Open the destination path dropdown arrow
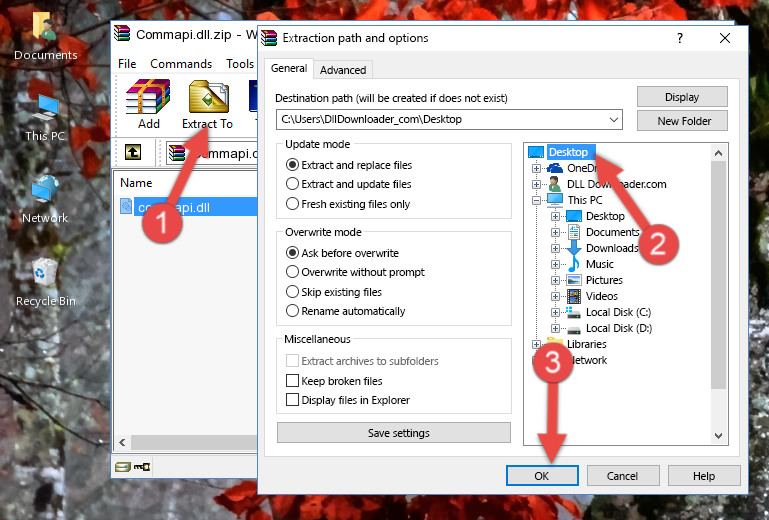Screen dimensions: 769x520 [614, 119]
